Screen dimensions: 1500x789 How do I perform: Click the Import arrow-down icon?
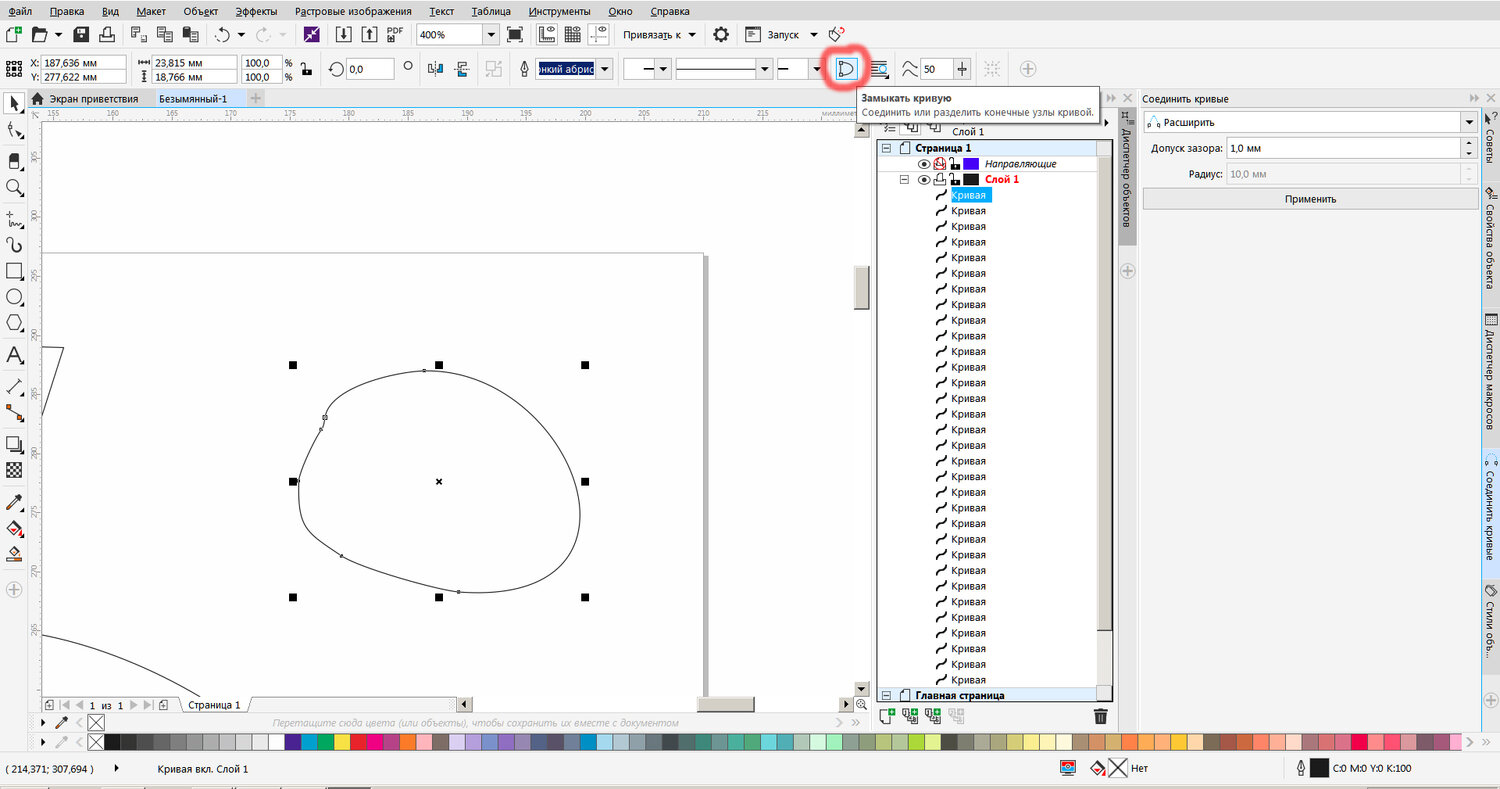343,34
